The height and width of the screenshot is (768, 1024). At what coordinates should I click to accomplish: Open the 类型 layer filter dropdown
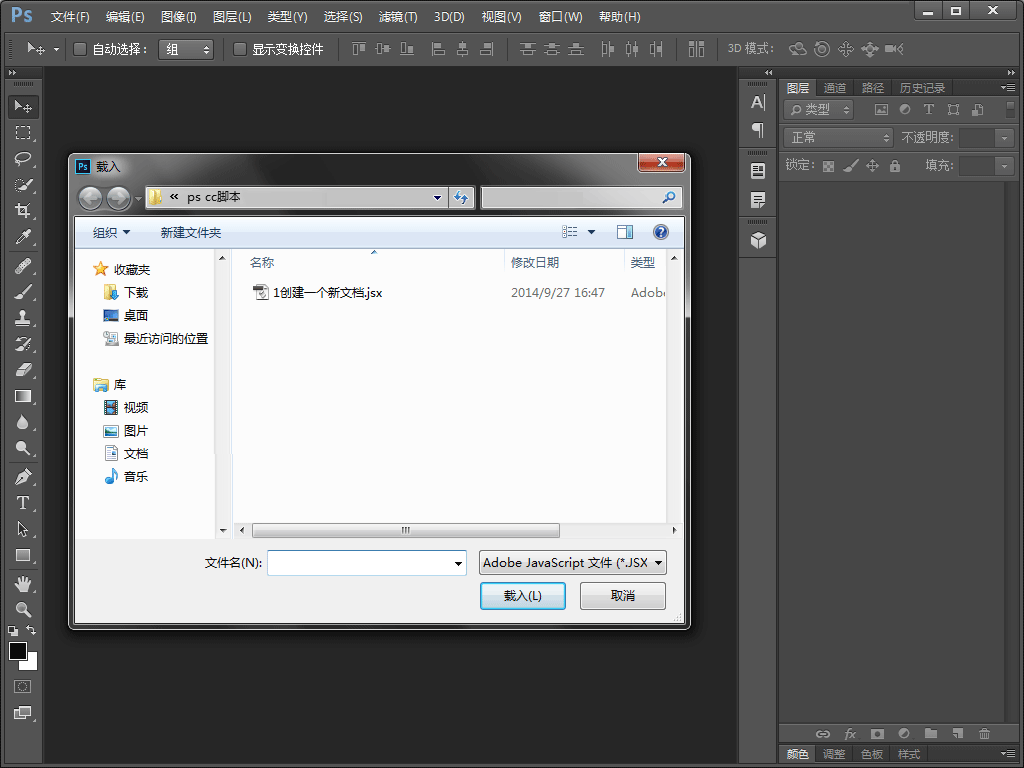coord(818,110)
